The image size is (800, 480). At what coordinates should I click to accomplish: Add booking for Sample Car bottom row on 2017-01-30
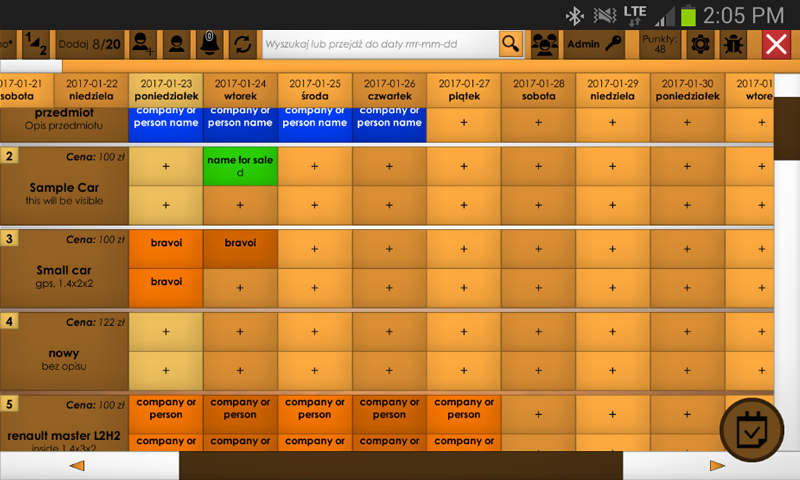pyautogui.click(x=687, y=205)
